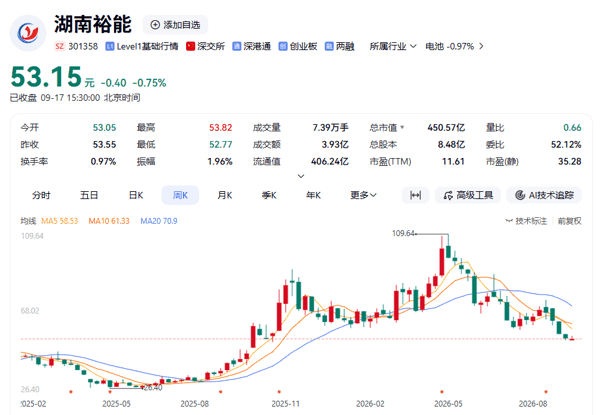Click the arrow after 电池 -0.97%

pyautogui.click(x=481, y=46)
